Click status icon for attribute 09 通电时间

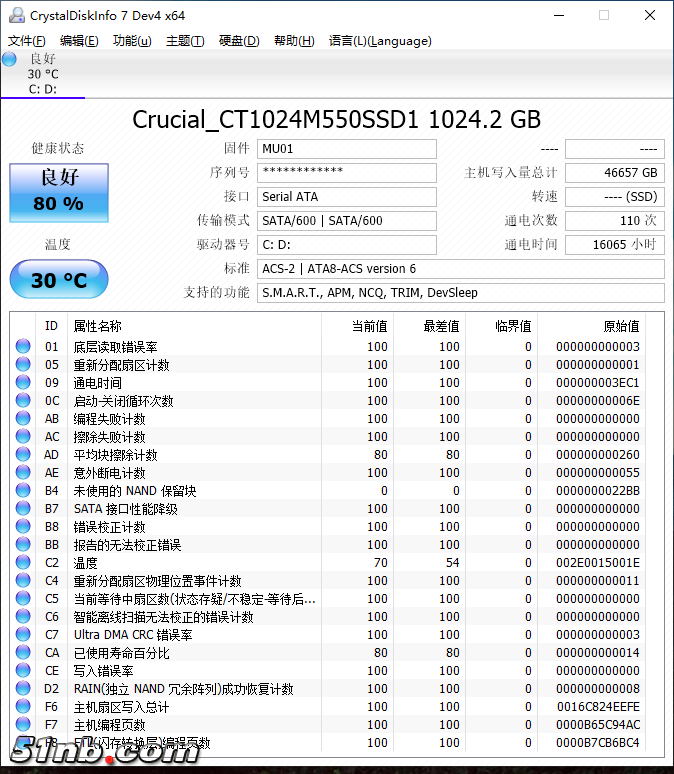coord(23,383)
